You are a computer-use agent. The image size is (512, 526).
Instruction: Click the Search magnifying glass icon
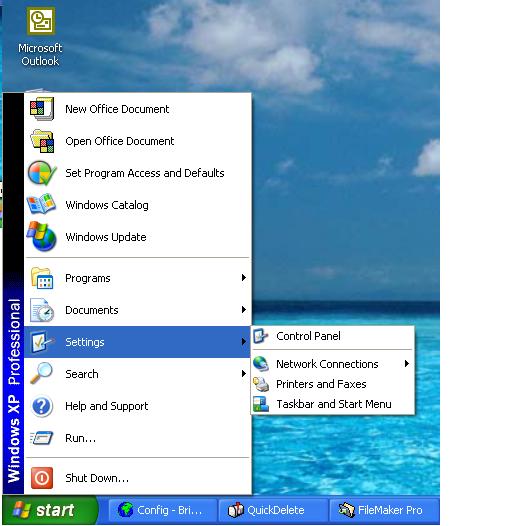point(41,373)
